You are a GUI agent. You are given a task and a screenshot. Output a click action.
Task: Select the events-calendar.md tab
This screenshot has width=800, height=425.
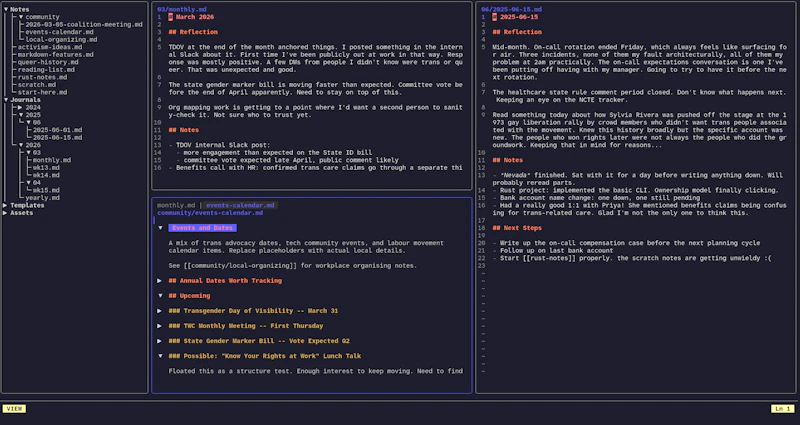(x=240, y=206)
